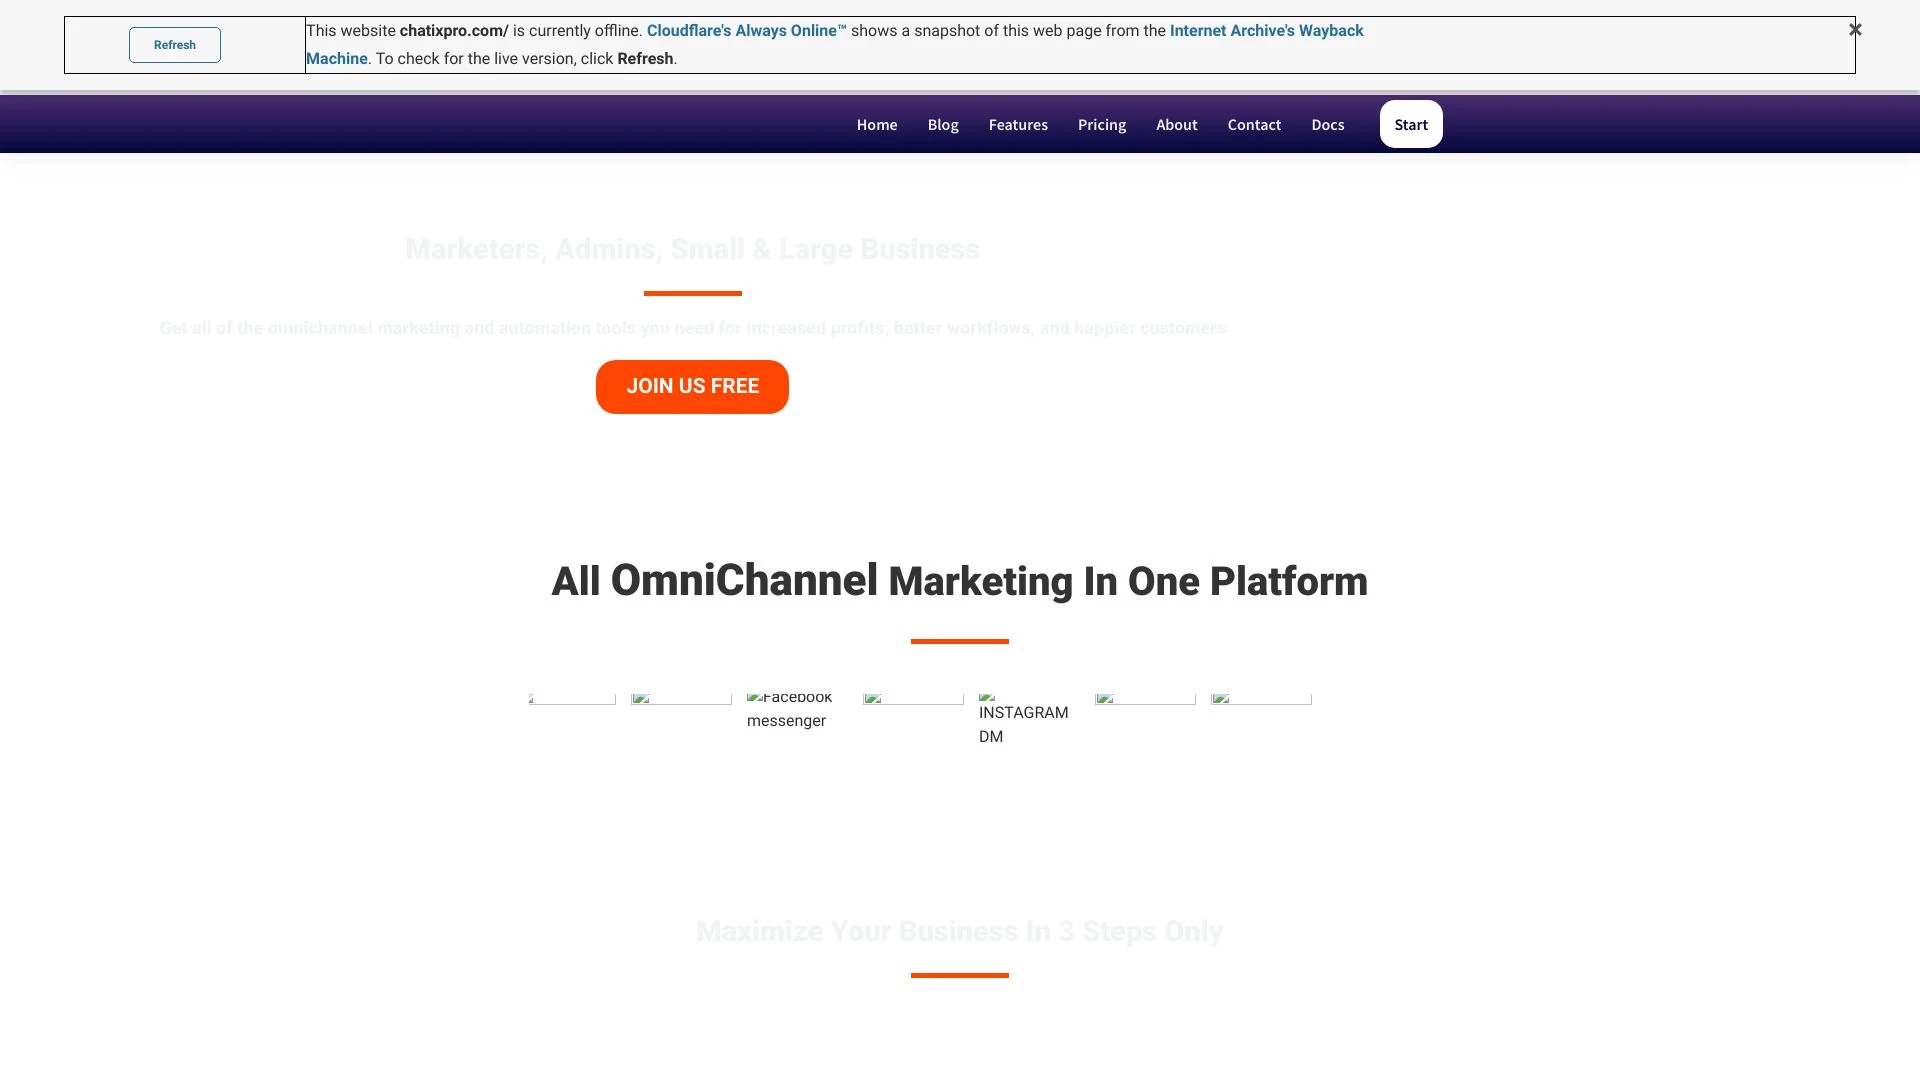The image size is (1920, 1080).
Task: Open the Features page
Action: (1018, 124)
